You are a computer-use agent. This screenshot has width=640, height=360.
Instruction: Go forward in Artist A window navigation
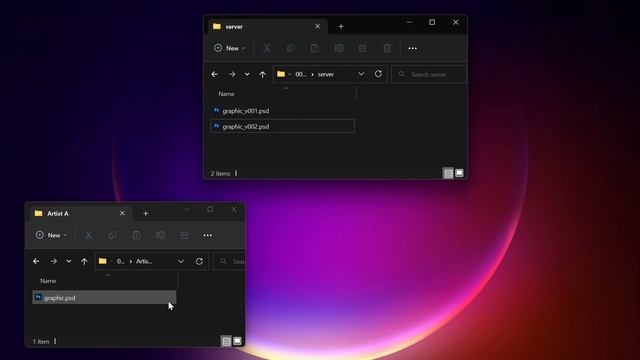click(x=53, y=261)
